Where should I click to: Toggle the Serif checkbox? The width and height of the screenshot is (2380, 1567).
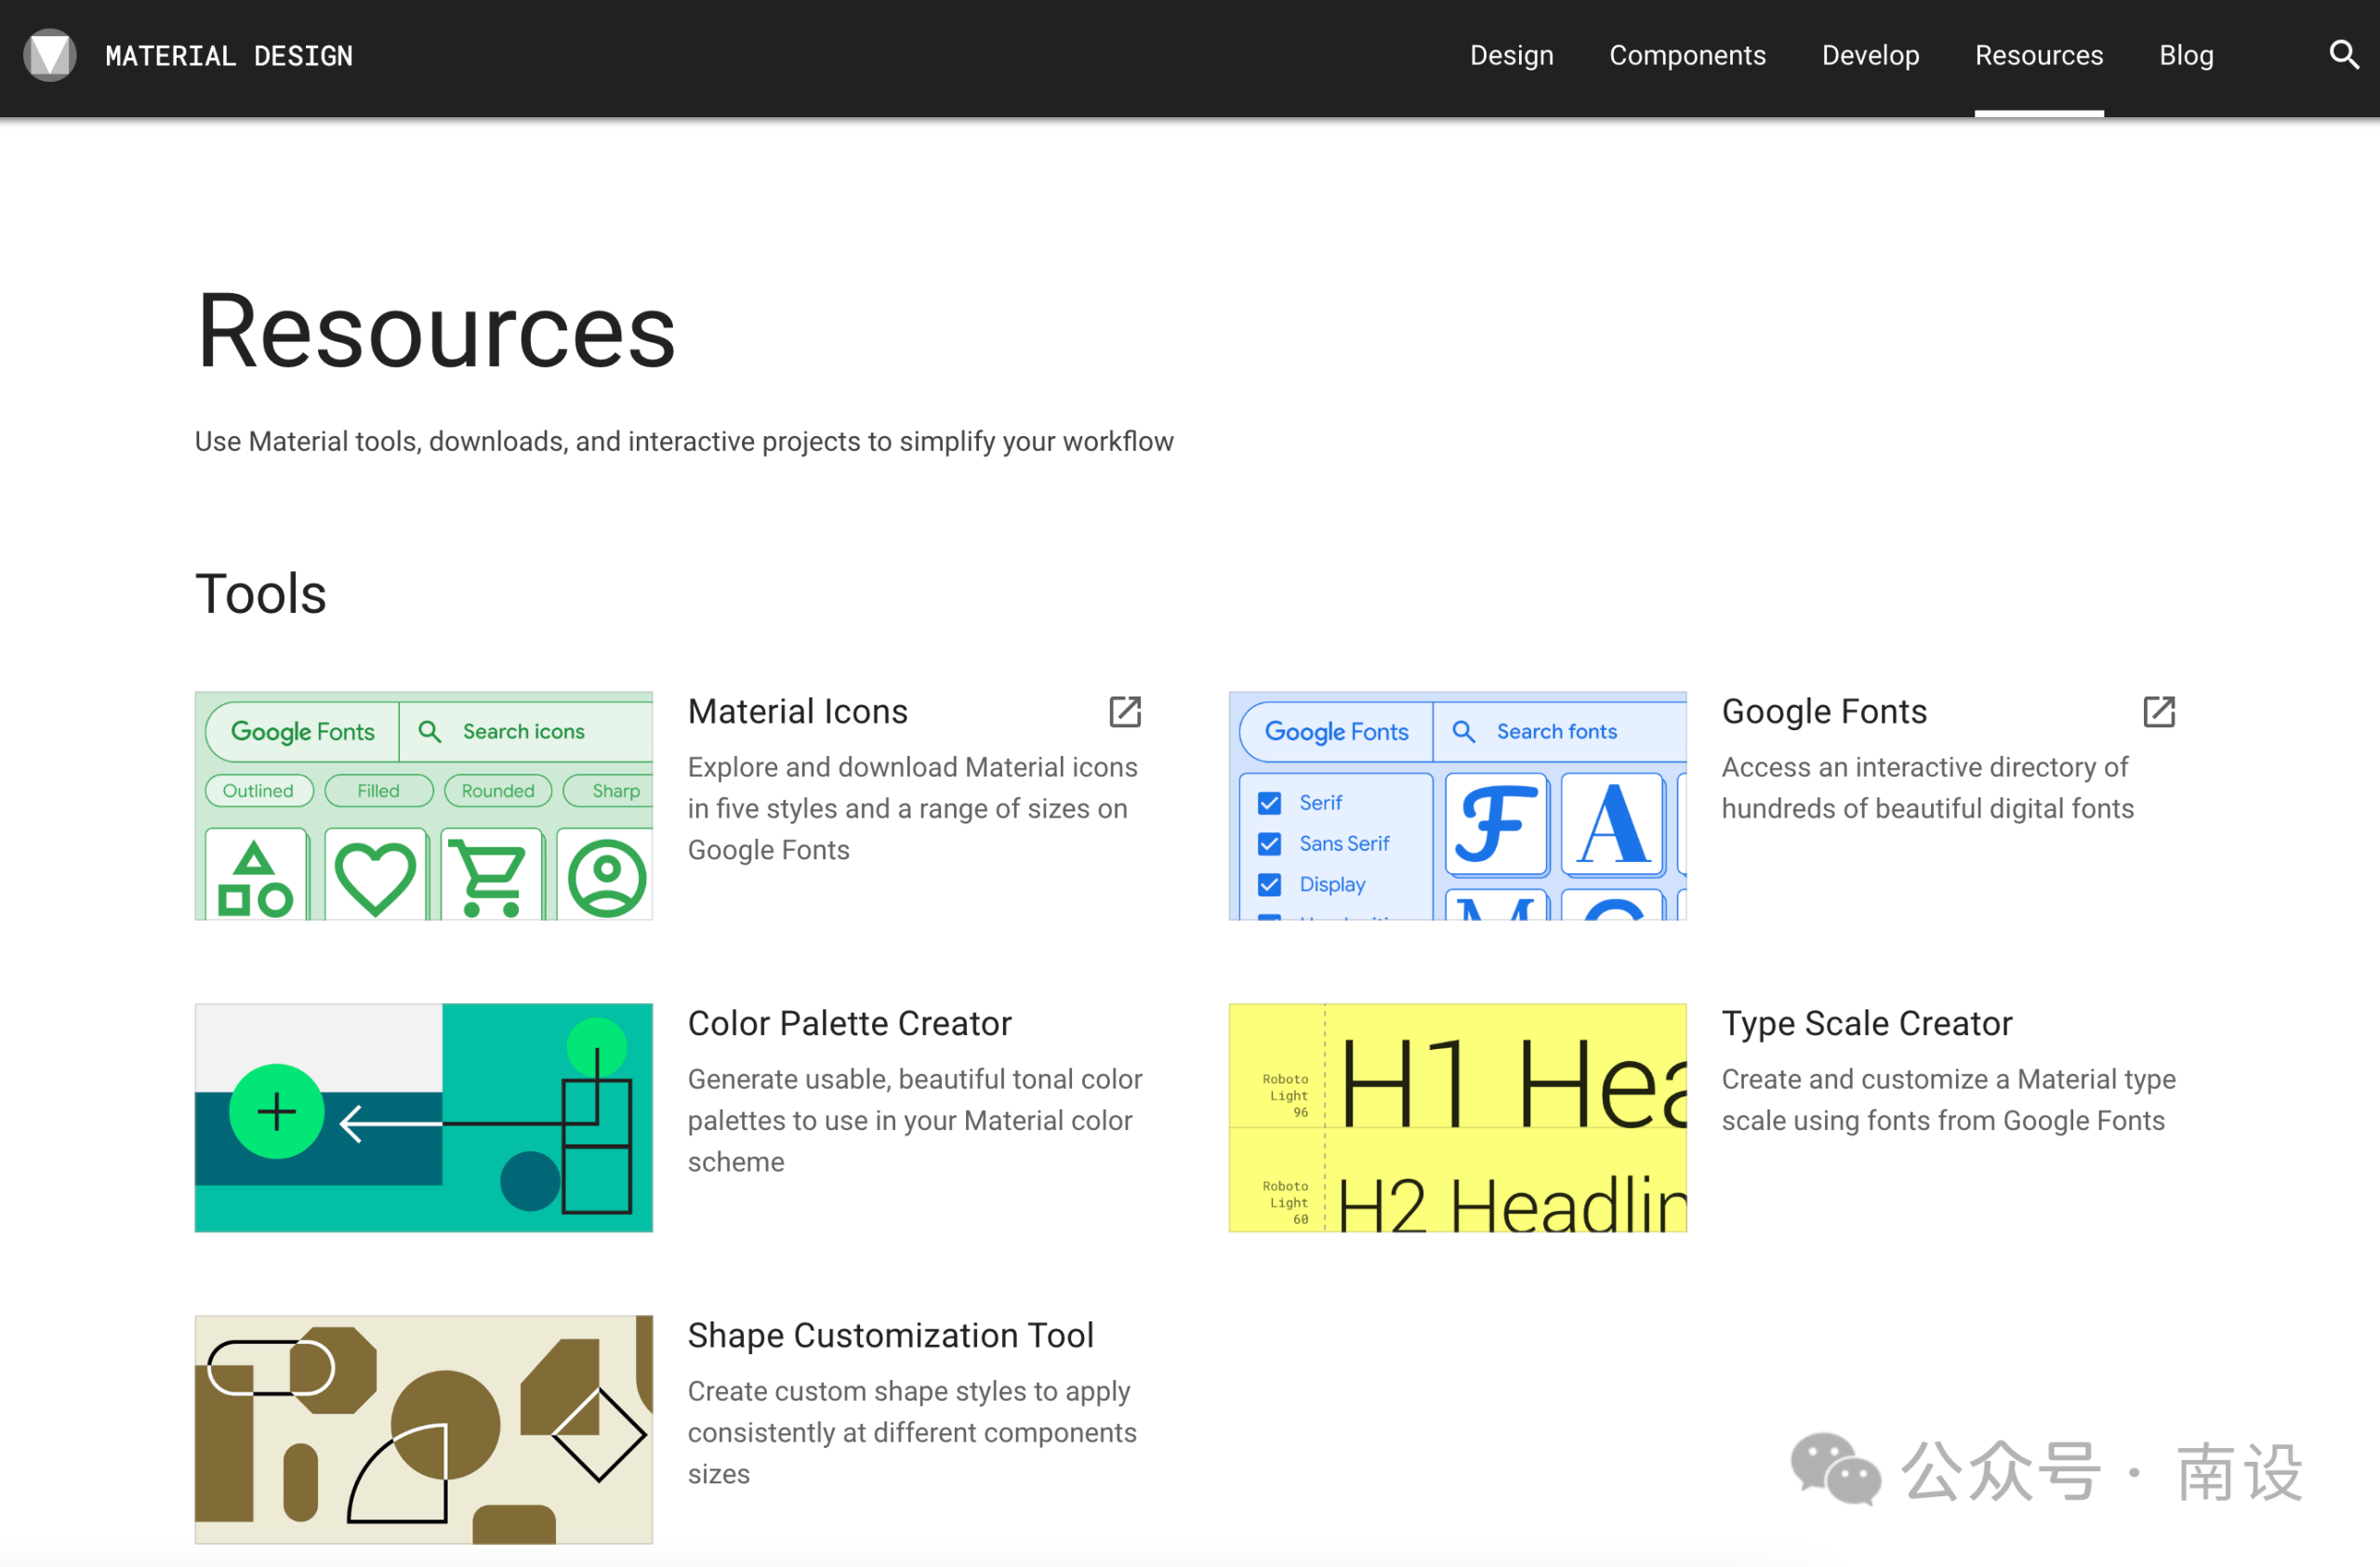(x=1269, y=803)
